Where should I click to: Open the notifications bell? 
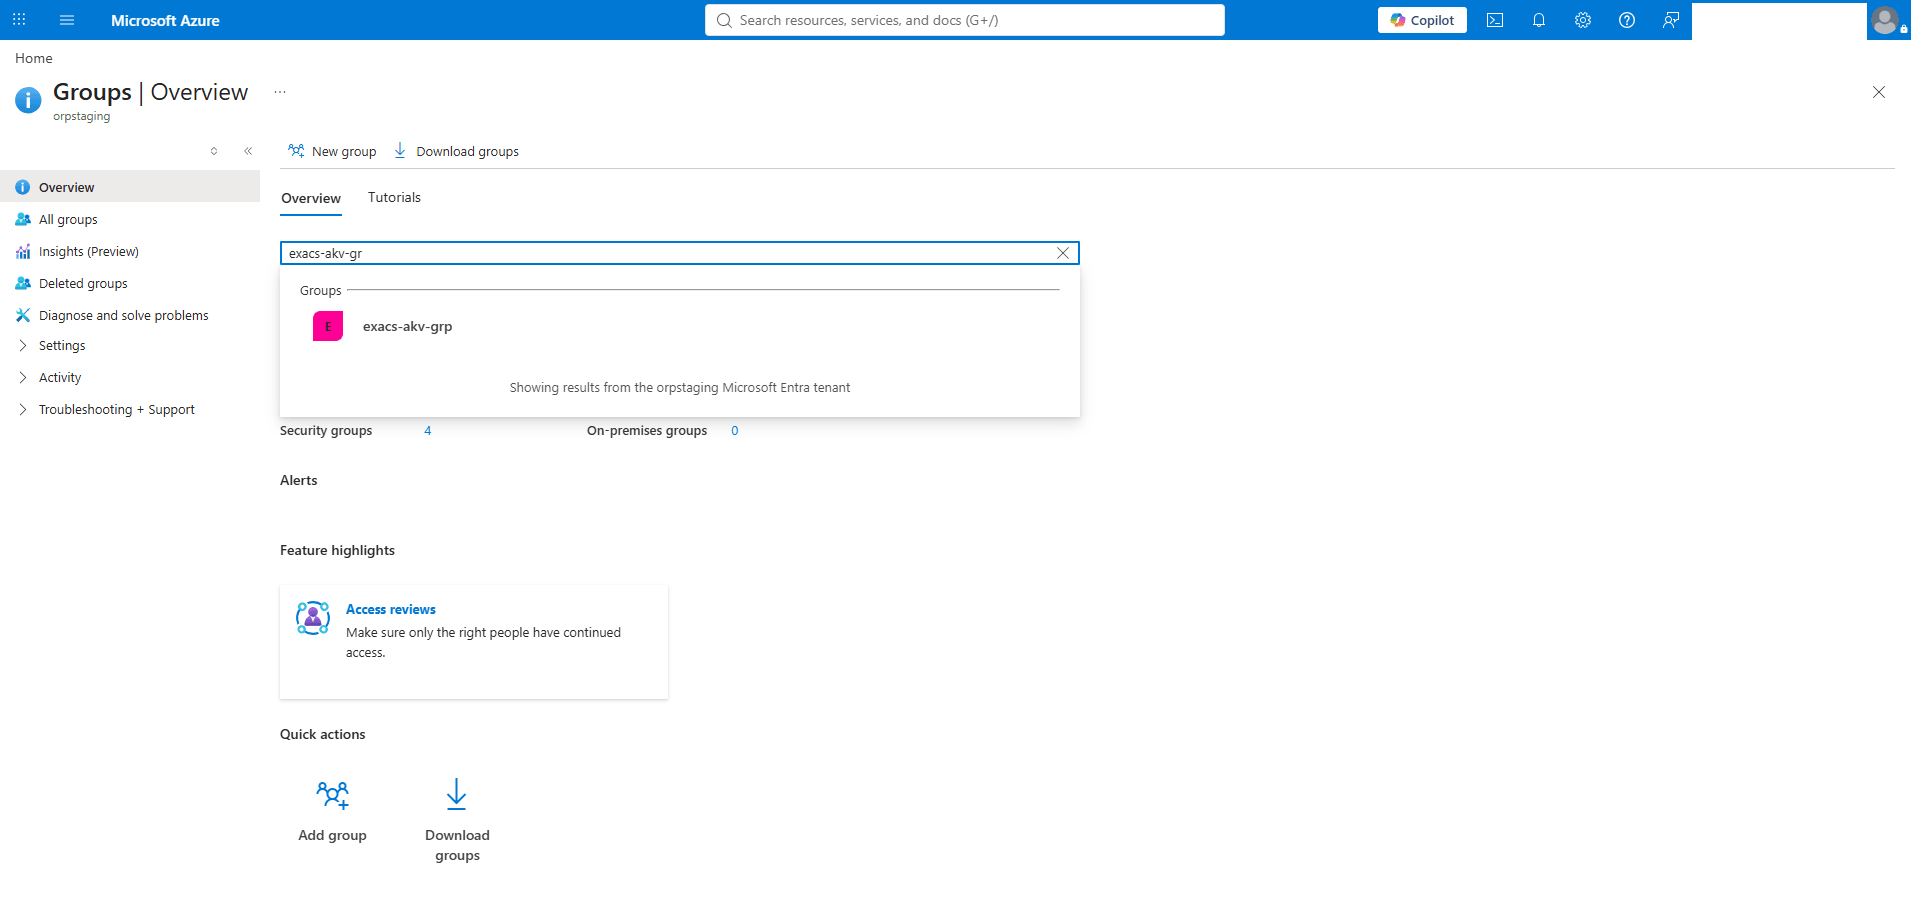pyautogui.click(x=1539, y=20)
